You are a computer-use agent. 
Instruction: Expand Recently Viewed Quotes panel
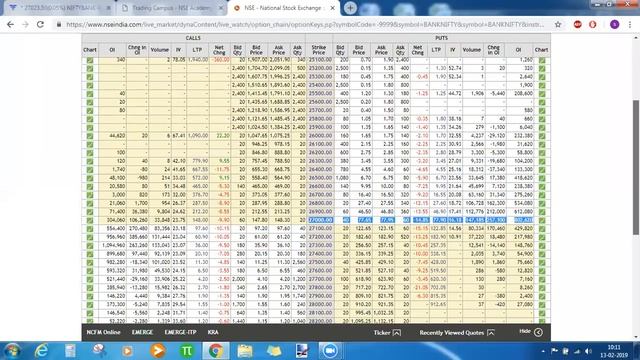457,333
